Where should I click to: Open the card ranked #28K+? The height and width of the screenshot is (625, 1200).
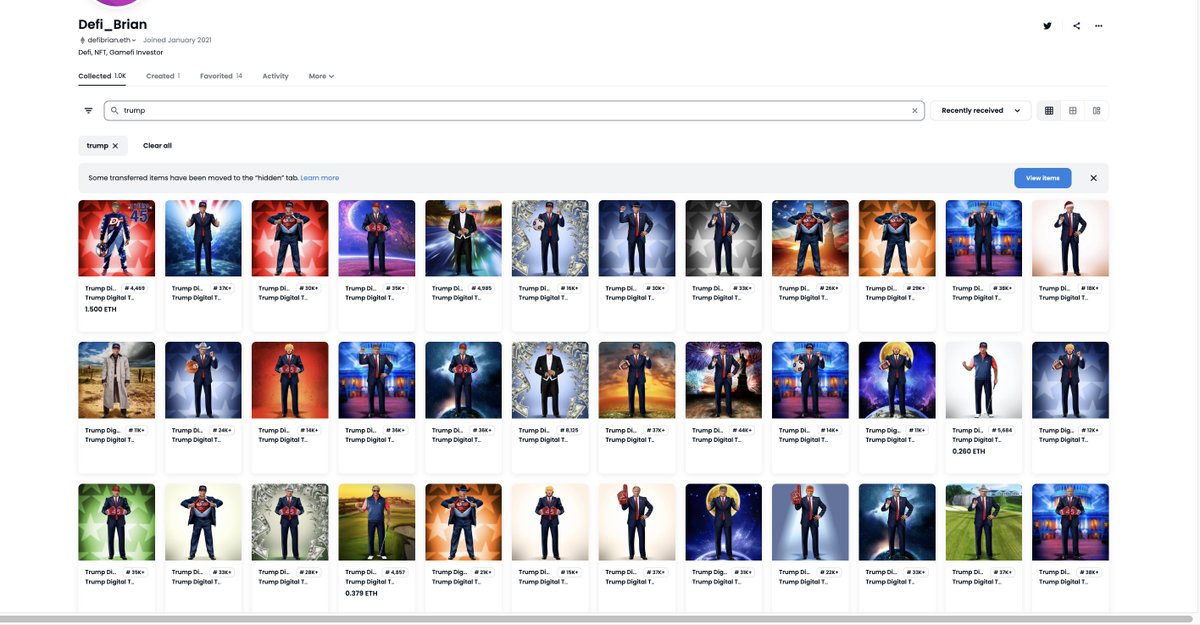pyautogui.click(x=290, y=547)
